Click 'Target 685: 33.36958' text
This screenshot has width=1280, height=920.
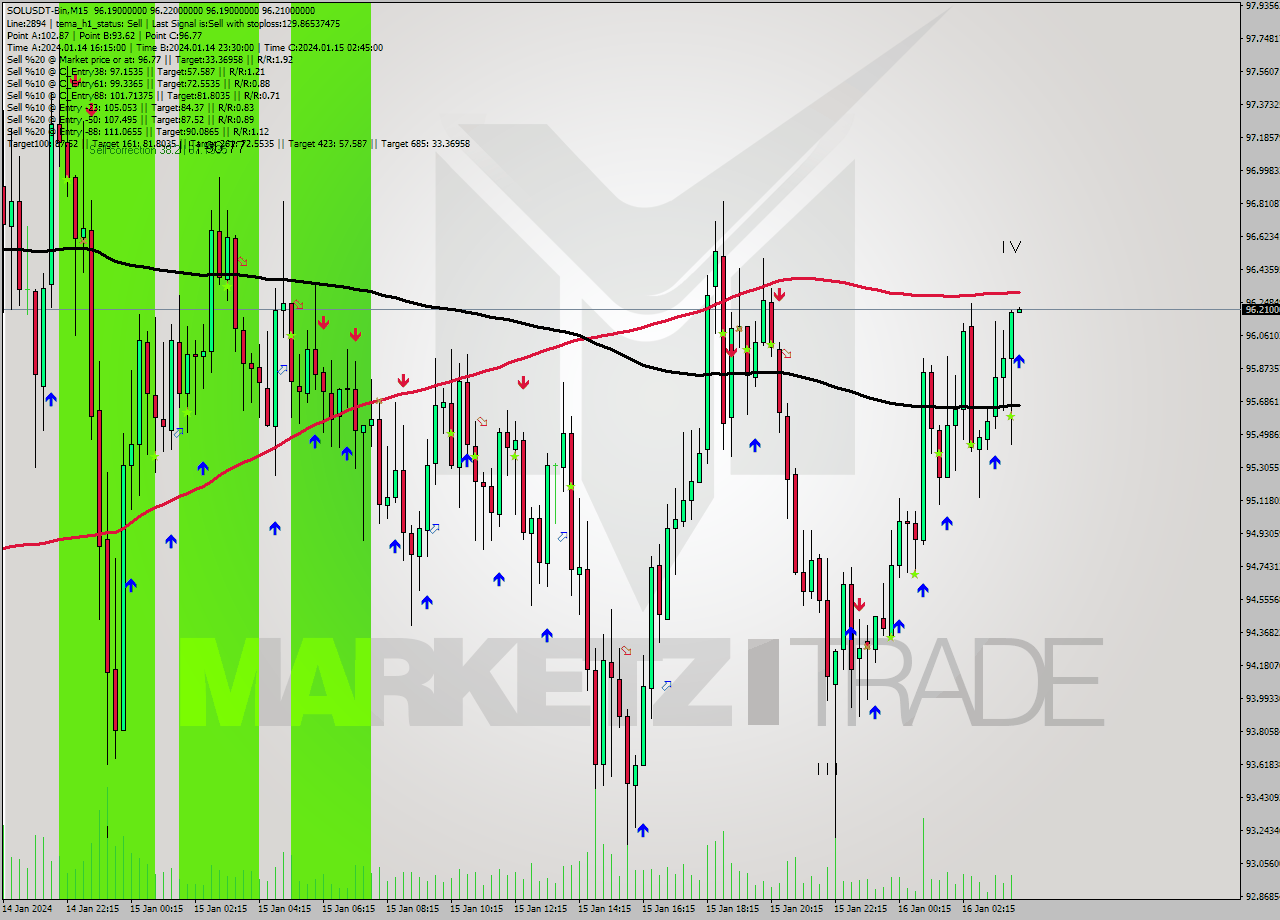point(425,143)
